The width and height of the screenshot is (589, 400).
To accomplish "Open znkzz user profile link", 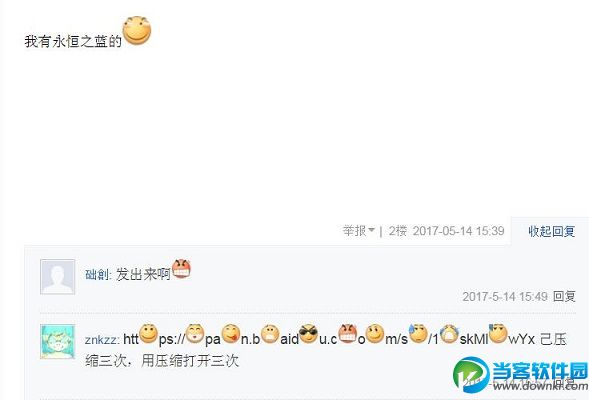I will coord(100,340).
